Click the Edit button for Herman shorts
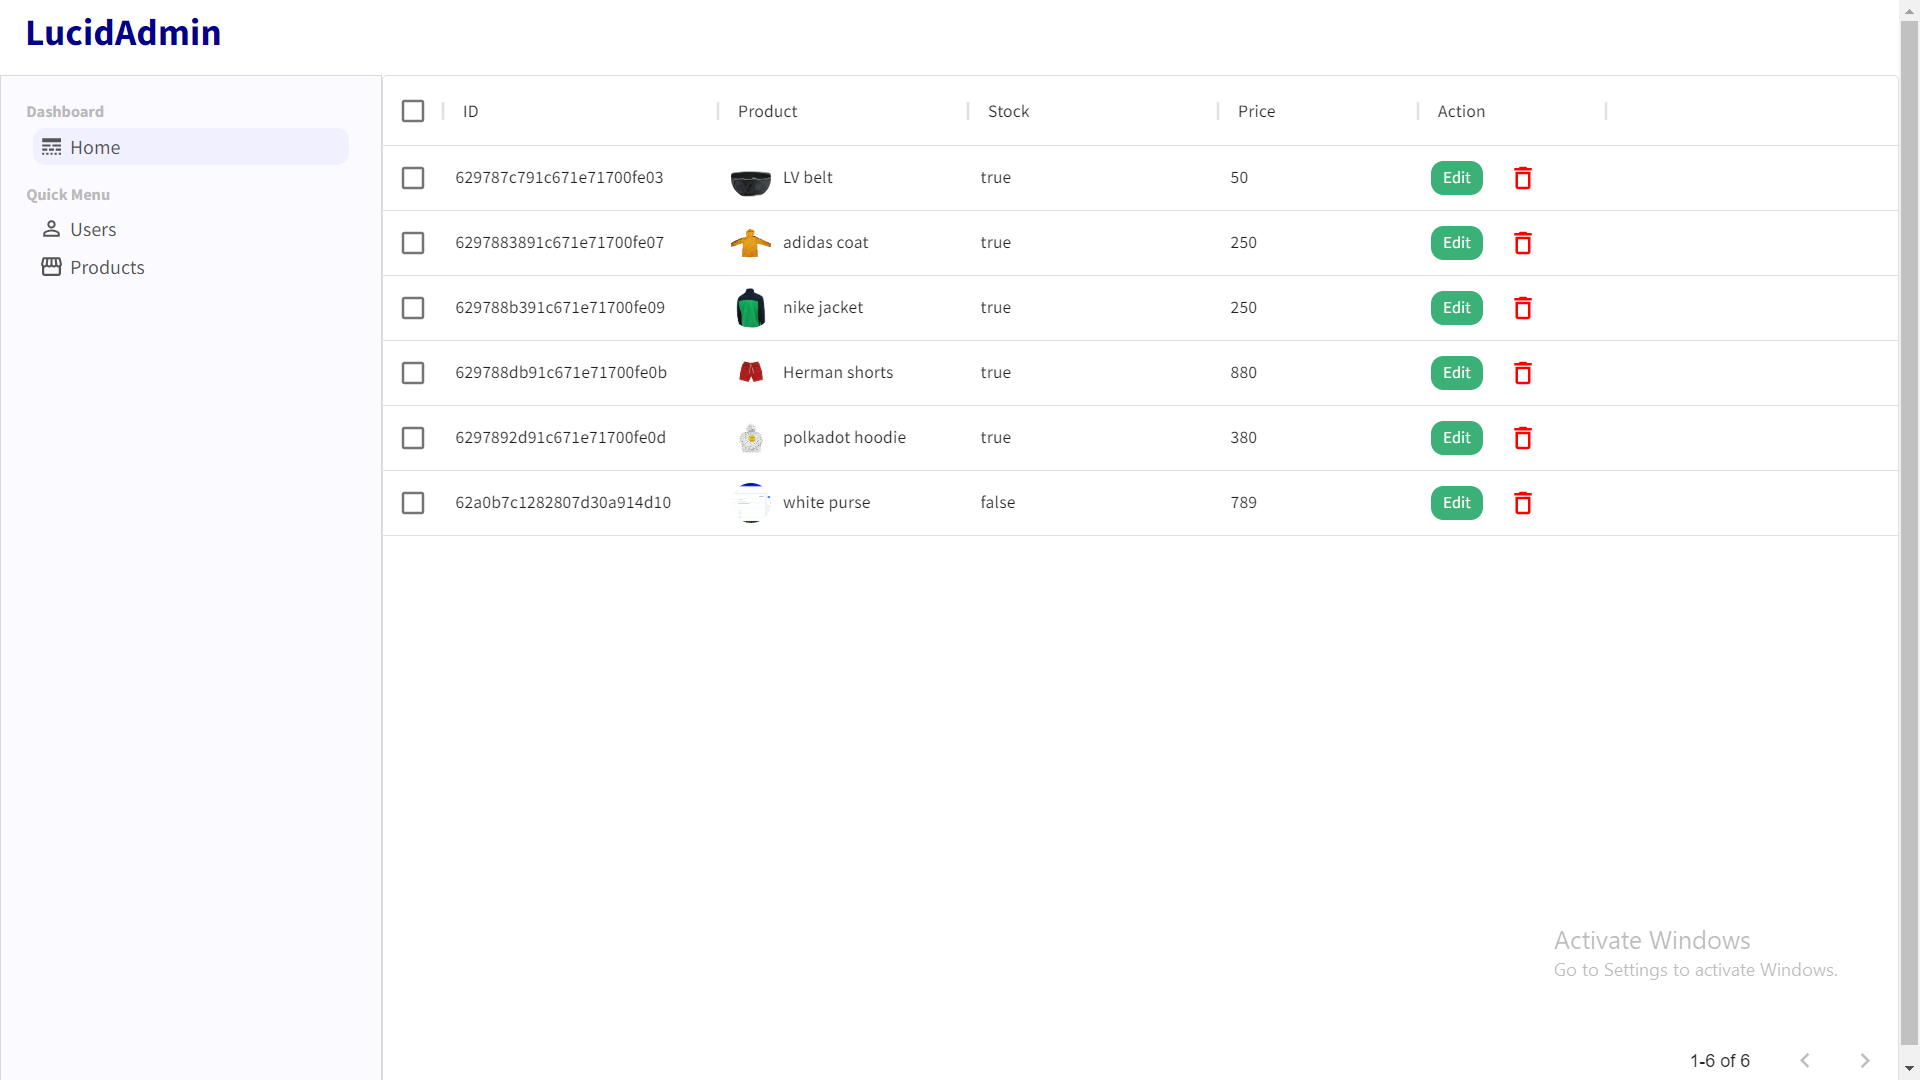 click(x=1456, y=372)
